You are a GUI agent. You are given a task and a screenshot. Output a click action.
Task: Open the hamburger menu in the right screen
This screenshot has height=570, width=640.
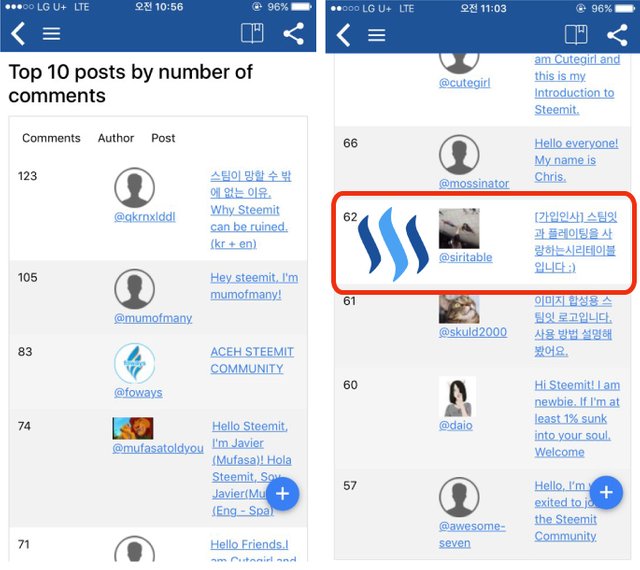[x=376, y=35]
